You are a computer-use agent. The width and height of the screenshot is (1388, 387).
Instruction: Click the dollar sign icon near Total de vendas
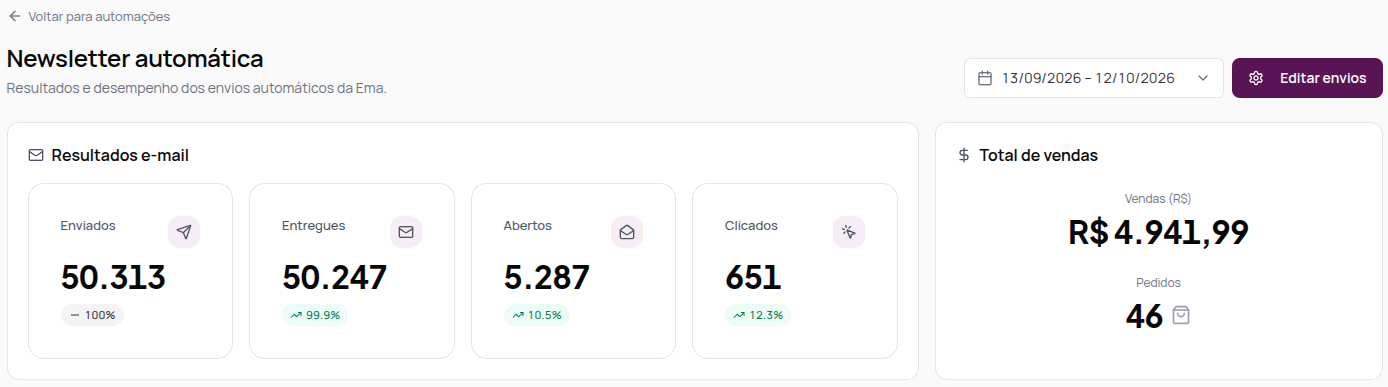pyautogui.click(x=963, y=155)
